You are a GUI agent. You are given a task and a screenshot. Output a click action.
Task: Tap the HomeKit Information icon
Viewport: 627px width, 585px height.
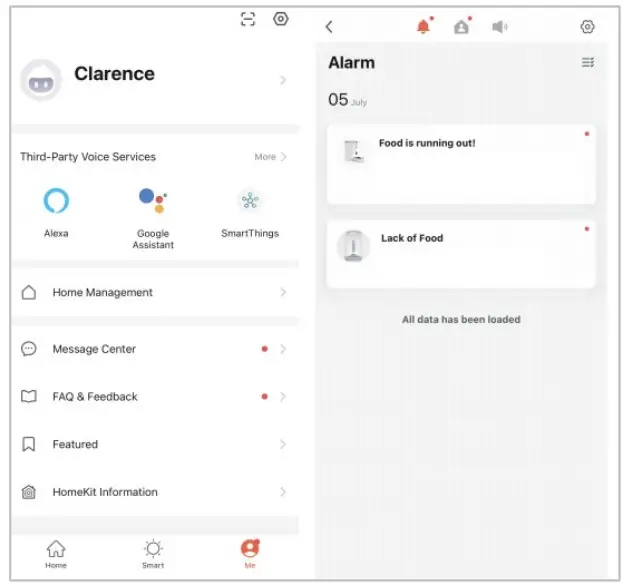(x=28, y=492)
